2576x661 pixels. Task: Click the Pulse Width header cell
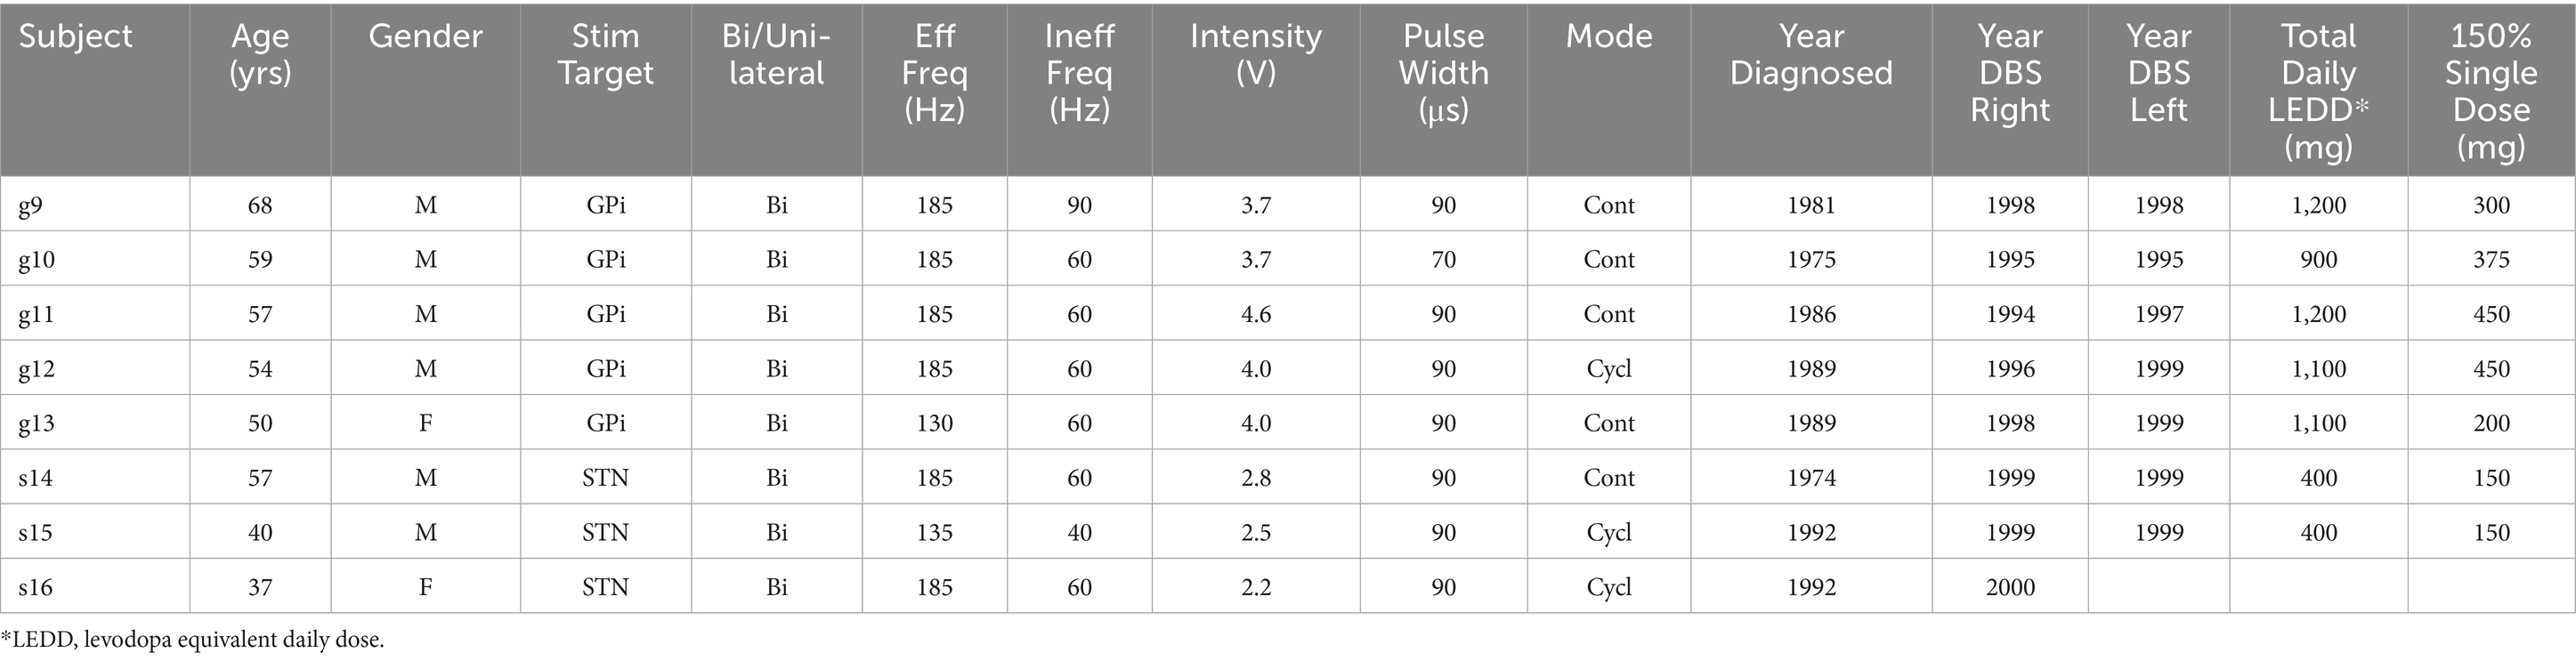1443,73
